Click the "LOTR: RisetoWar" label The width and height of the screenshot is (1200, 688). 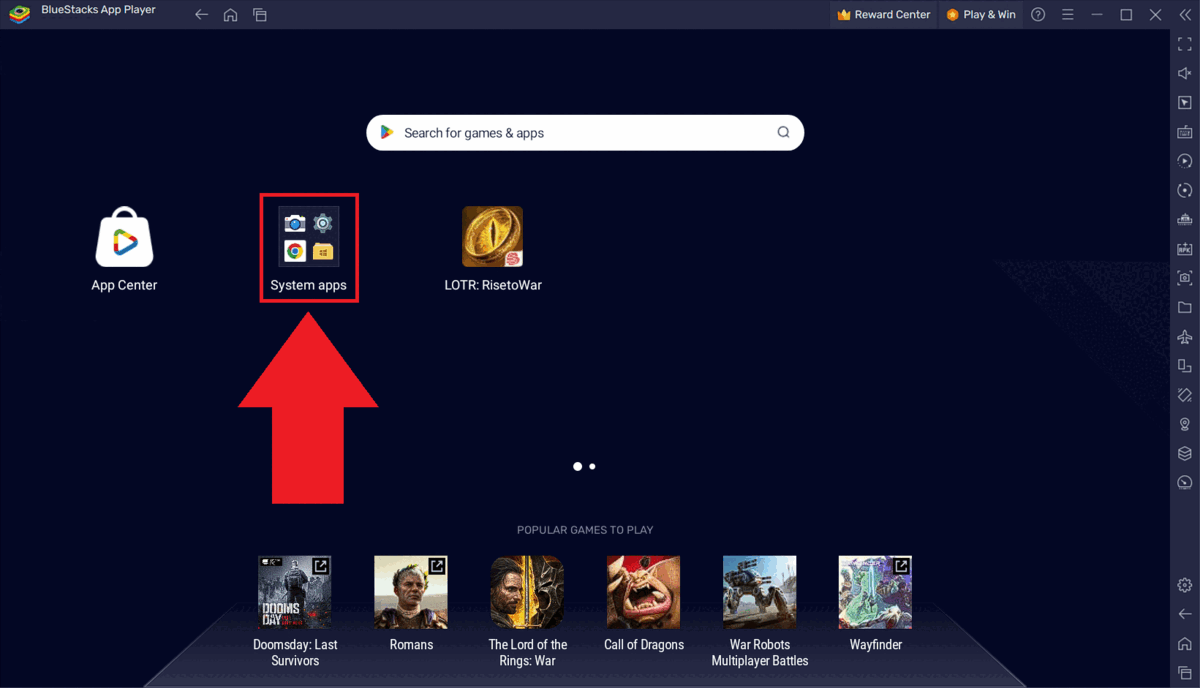[493, 285]
